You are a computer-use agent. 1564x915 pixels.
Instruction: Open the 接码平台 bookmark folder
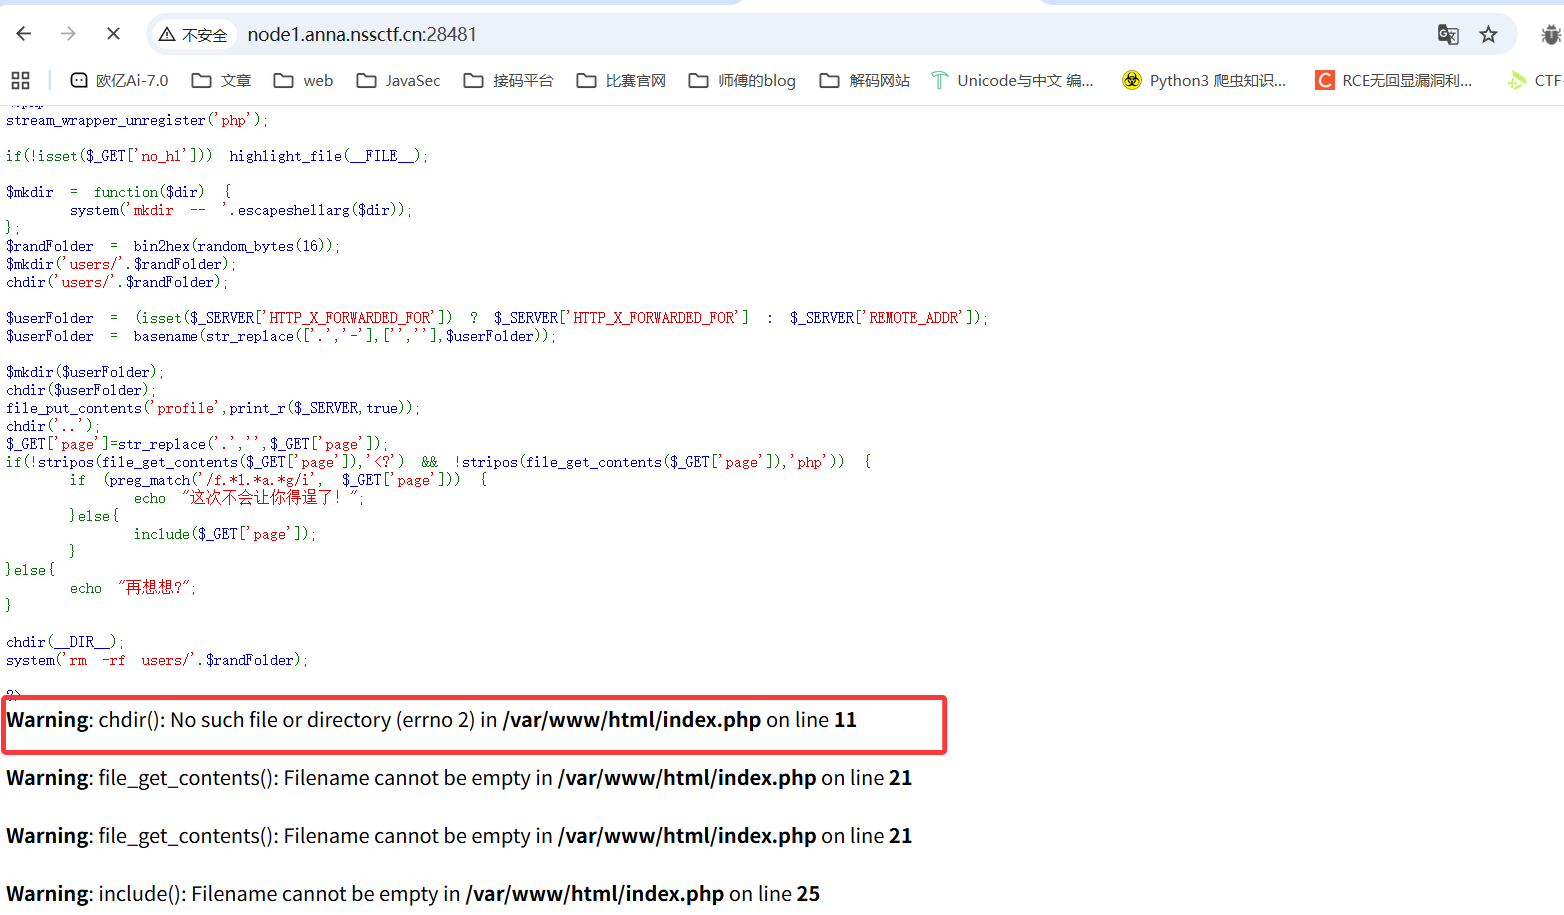point(508,80)
